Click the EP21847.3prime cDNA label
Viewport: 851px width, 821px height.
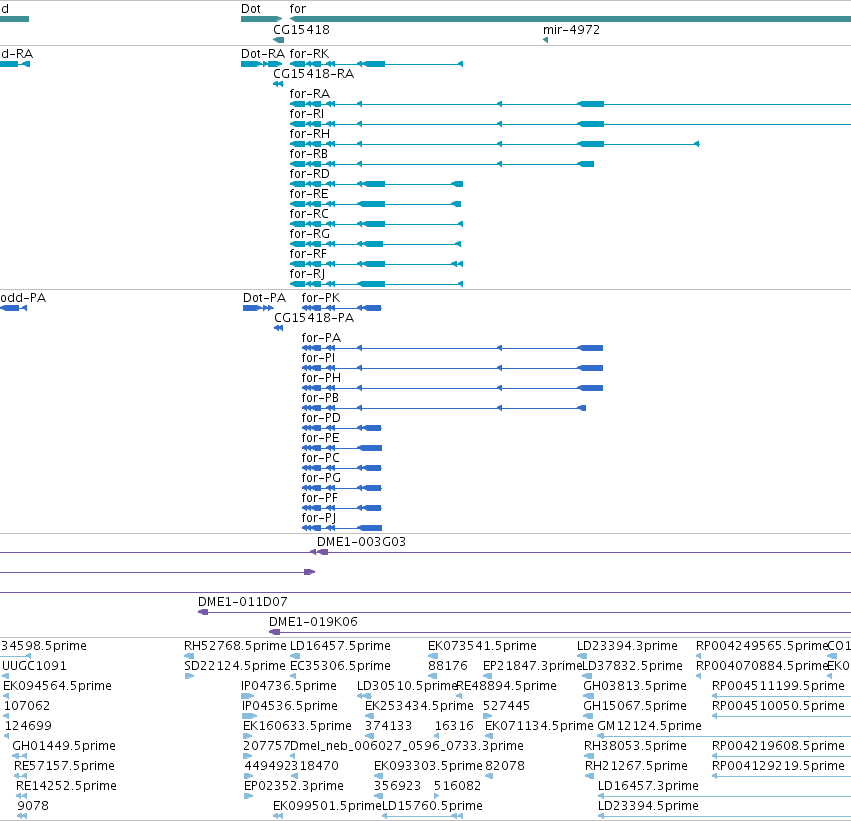tap(532, 666)
